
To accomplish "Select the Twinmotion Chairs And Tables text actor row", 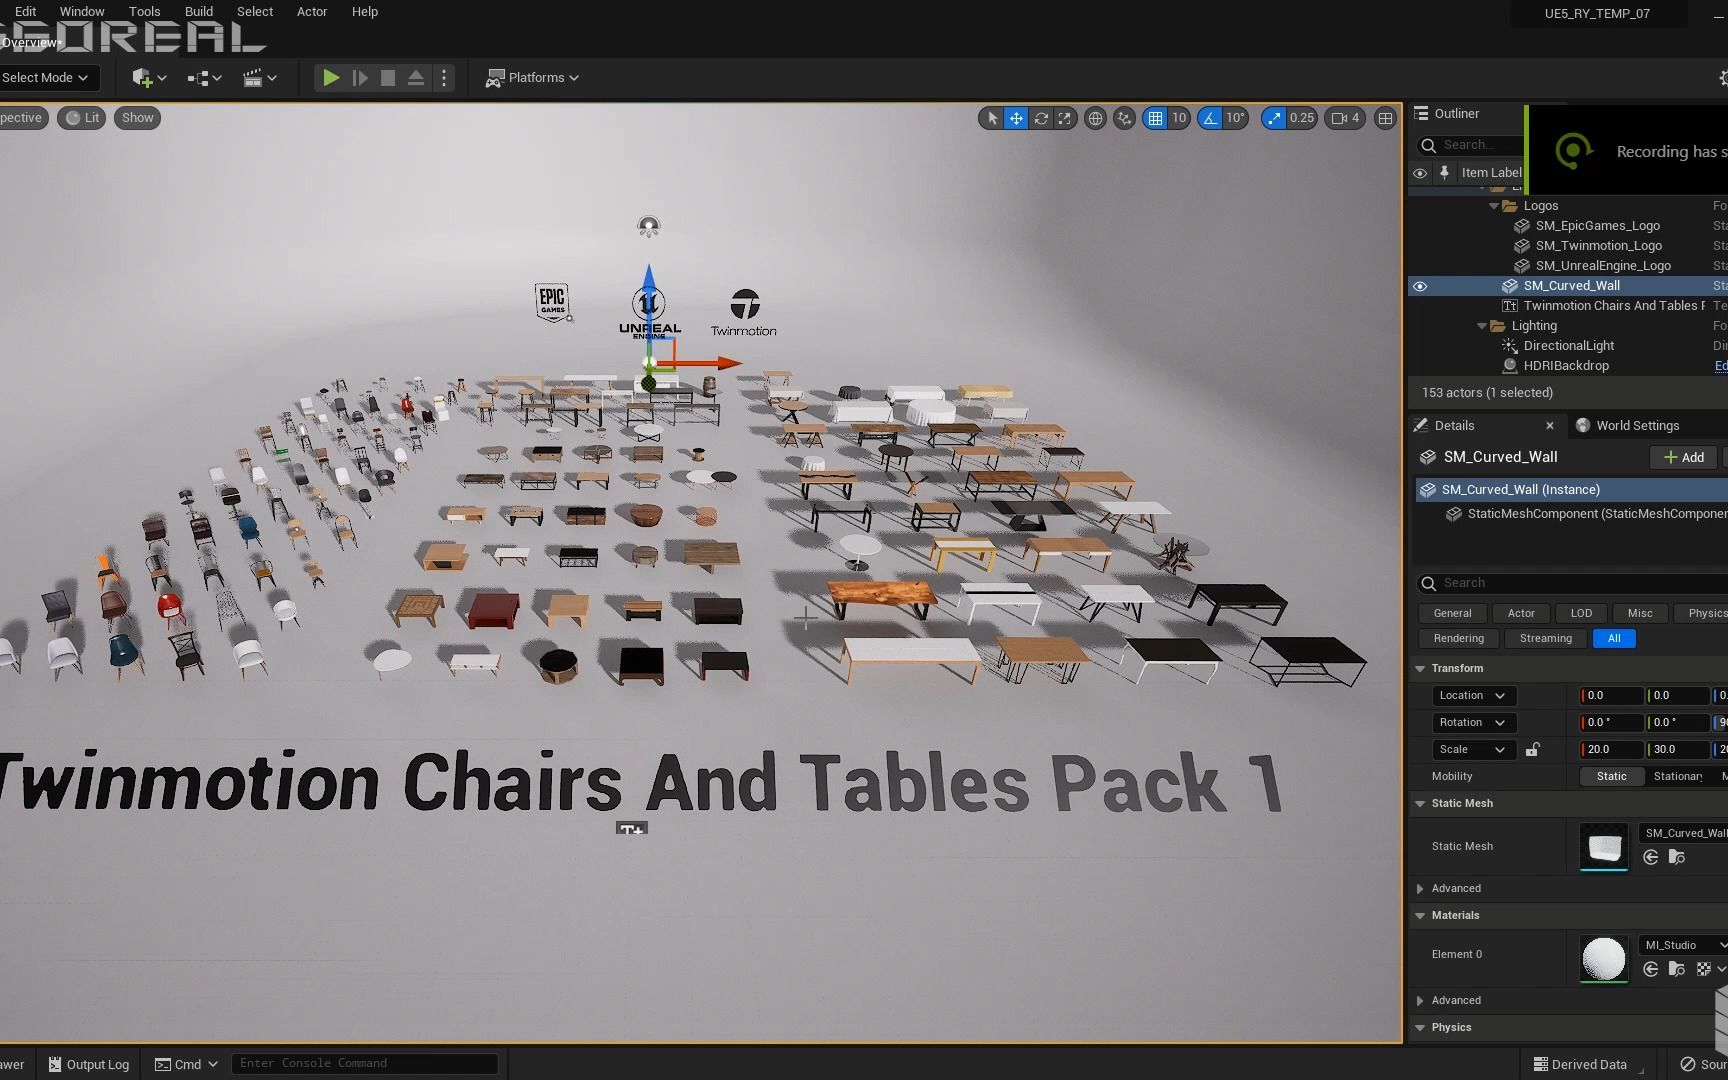I will (x=1613, y=306).
